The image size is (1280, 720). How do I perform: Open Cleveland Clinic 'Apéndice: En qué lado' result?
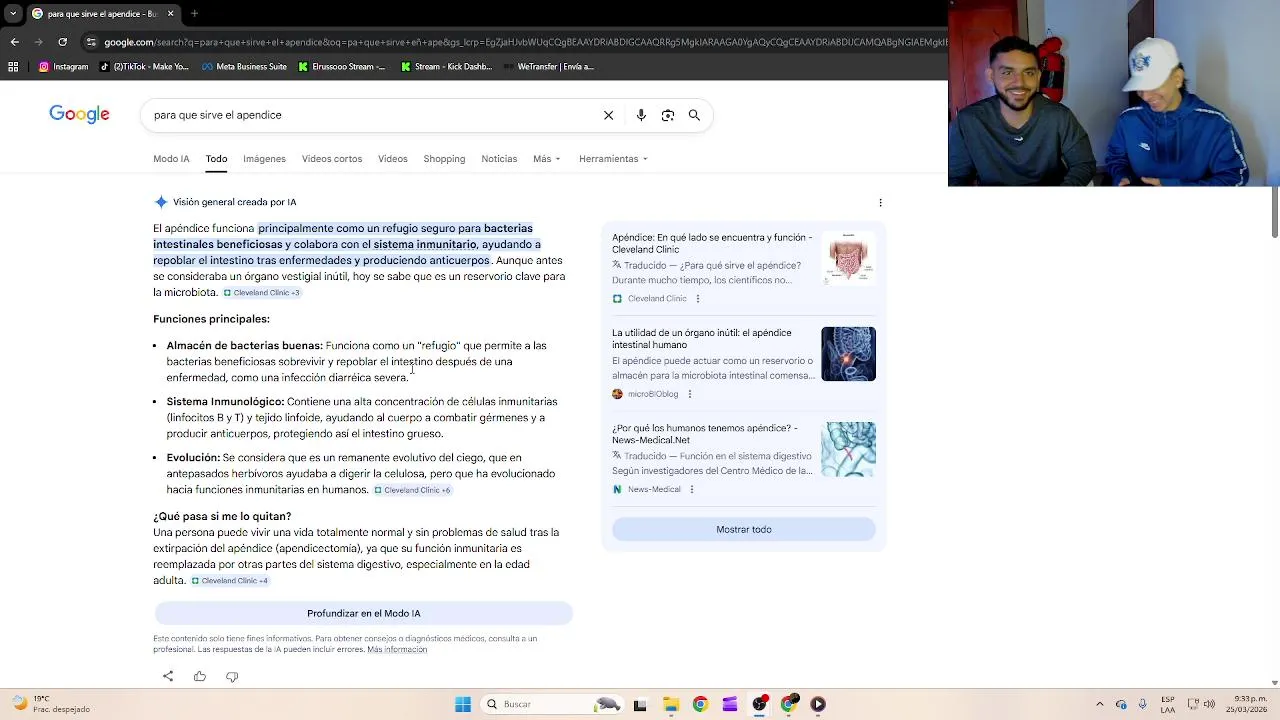point(712,244)
